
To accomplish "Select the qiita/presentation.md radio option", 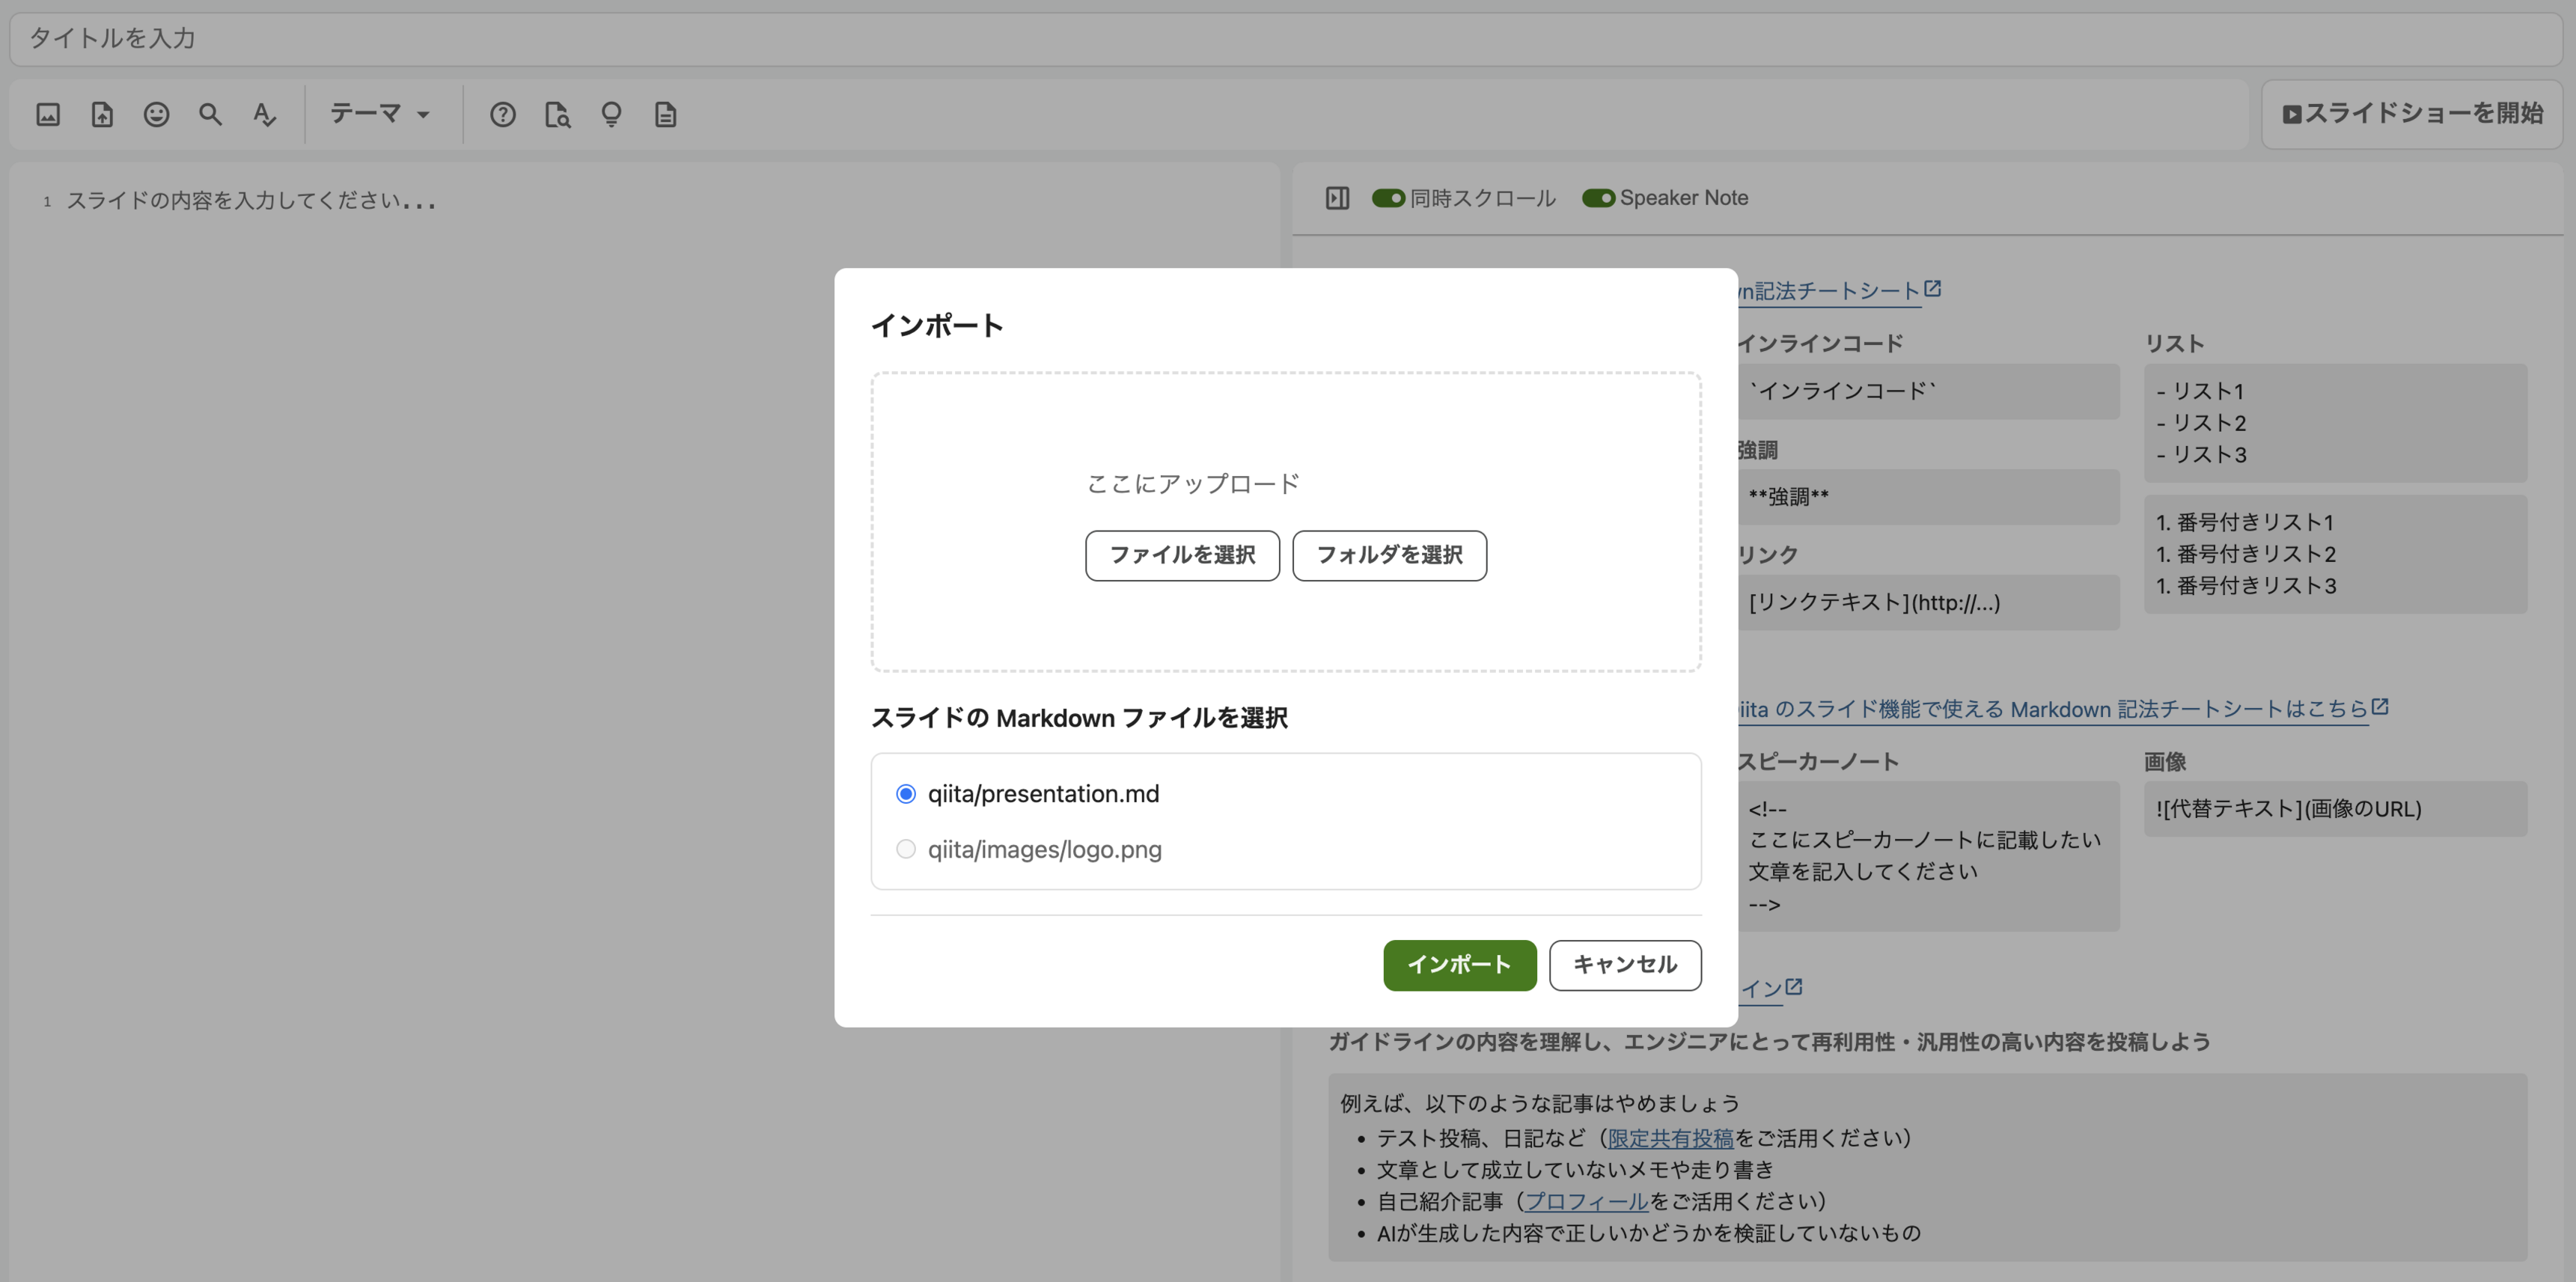I will pos(905,794).
